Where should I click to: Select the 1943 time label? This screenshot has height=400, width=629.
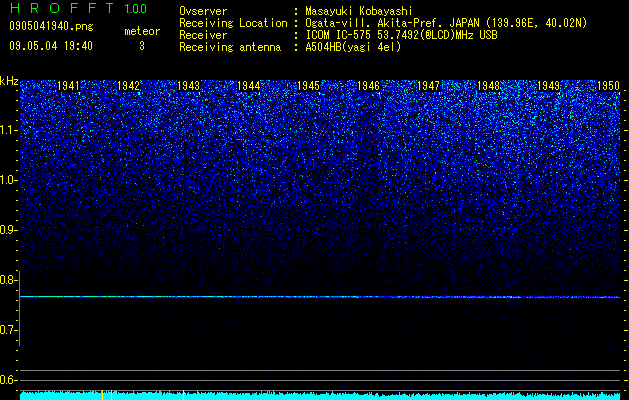coord(189,86)
